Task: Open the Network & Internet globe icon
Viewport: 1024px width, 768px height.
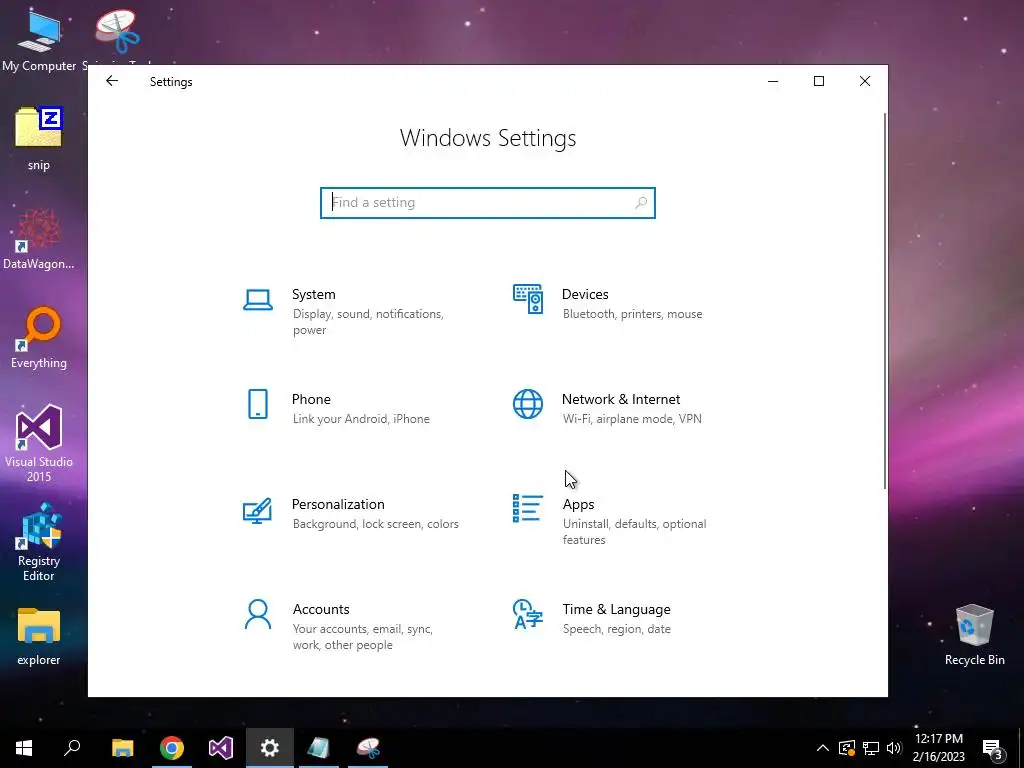Action: 528,404
